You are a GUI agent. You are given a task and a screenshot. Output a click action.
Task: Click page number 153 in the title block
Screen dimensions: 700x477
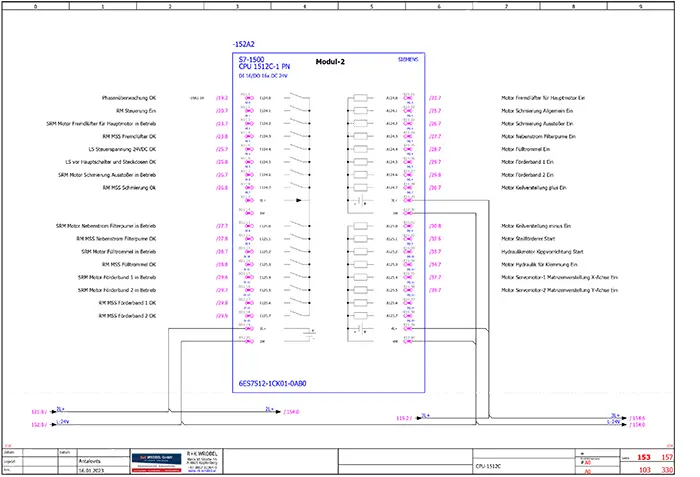[630, 457]
